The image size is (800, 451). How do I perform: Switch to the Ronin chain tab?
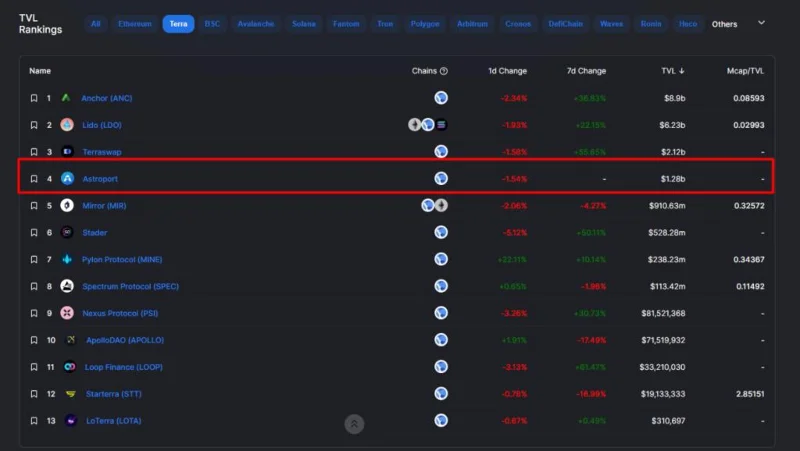pyautogui.click(x=651, y=24)
